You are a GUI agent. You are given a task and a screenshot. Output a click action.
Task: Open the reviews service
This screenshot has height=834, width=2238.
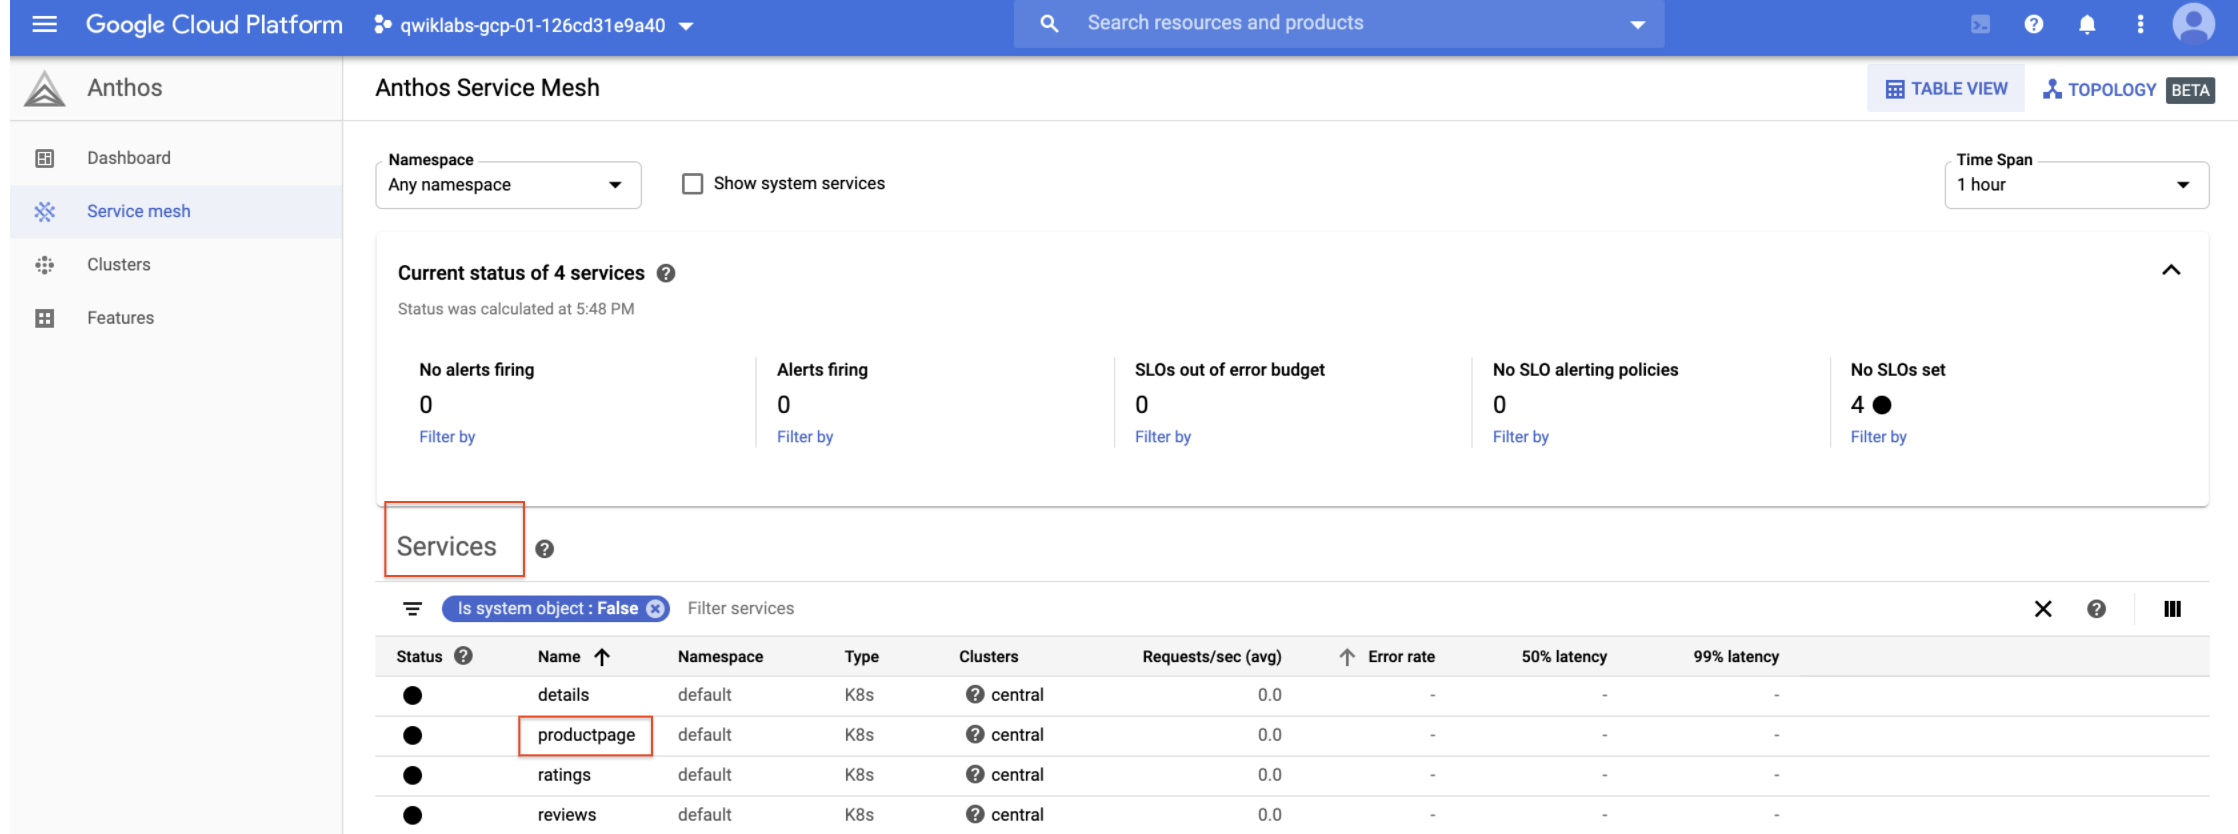click(x=567, y=815)
